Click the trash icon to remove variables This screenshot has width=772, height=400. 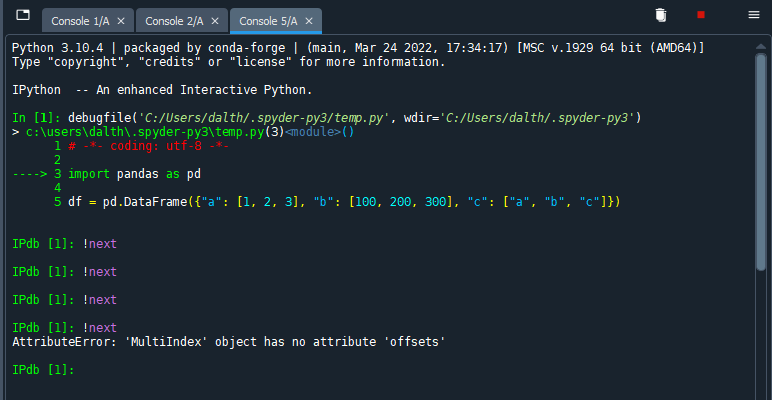point(661,15)
